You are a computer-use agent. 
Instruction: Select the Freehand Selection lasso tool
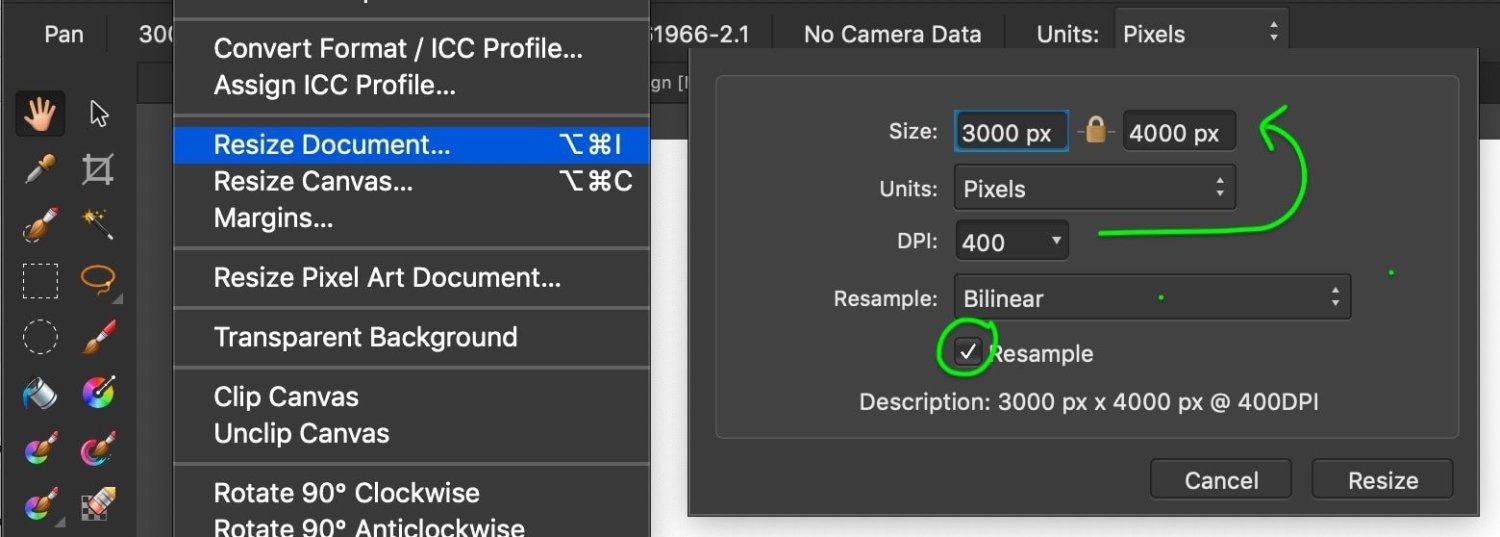tap(98, 281)
